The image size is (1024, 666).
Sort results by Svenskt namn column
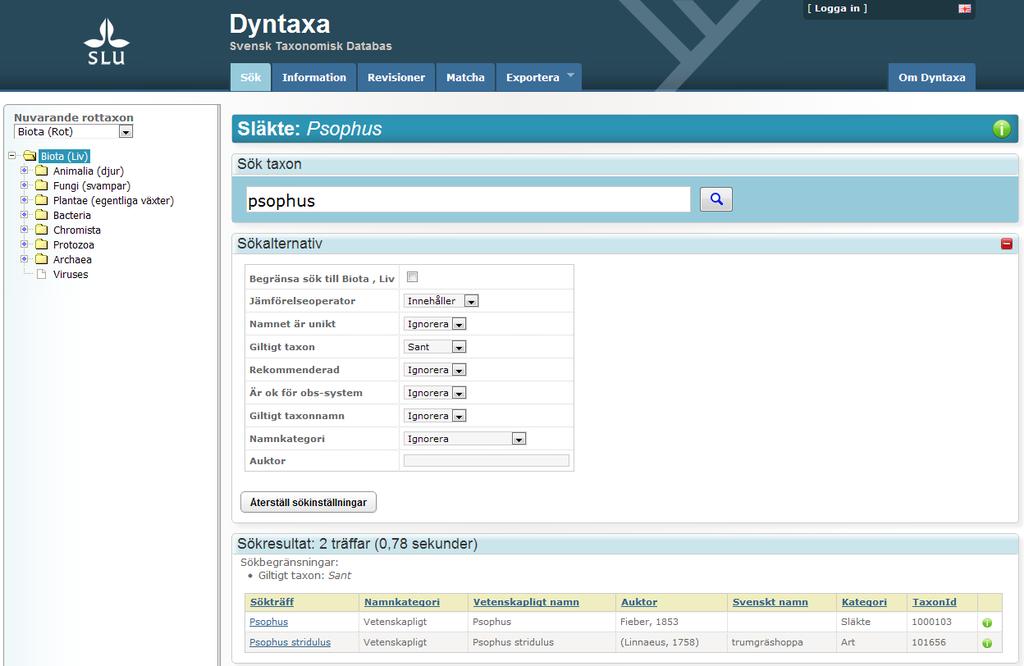(x=770, y=602)
